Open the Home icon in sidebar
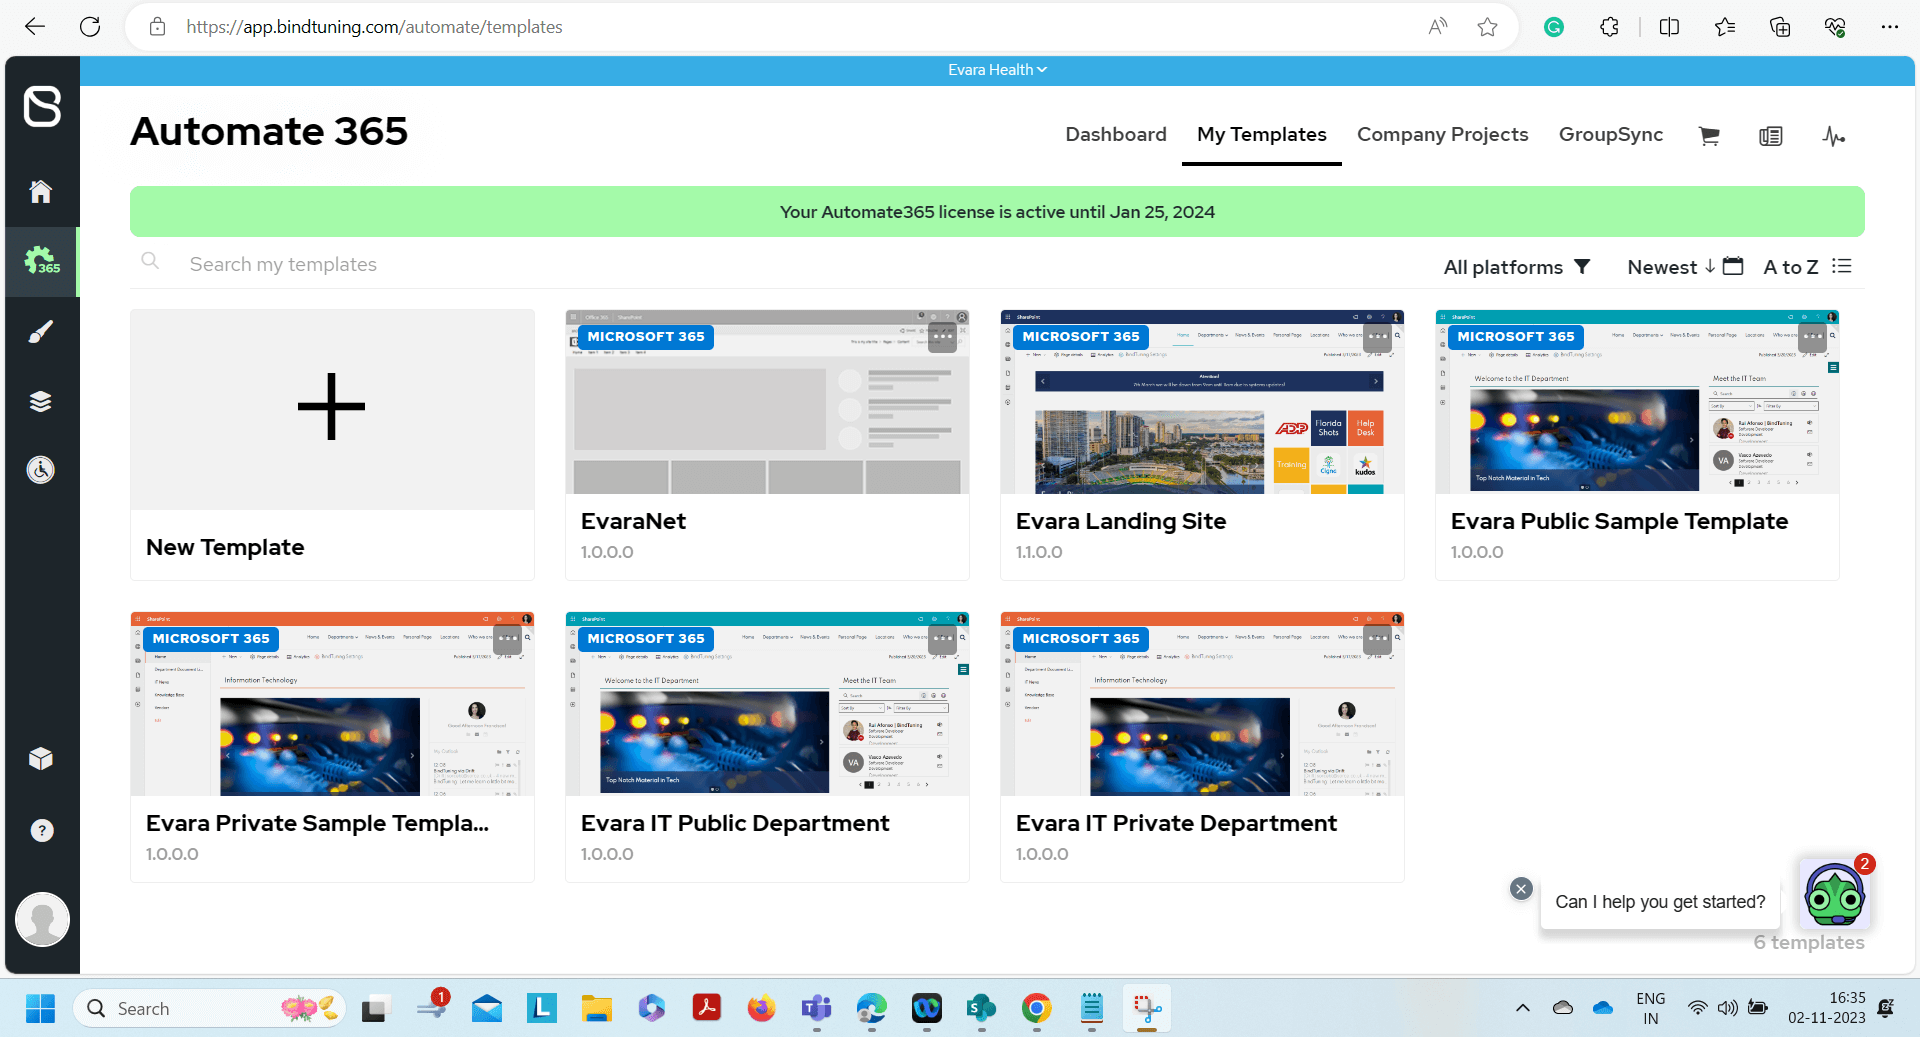This screenshot has height=1037, width=1920. point(41,191)
